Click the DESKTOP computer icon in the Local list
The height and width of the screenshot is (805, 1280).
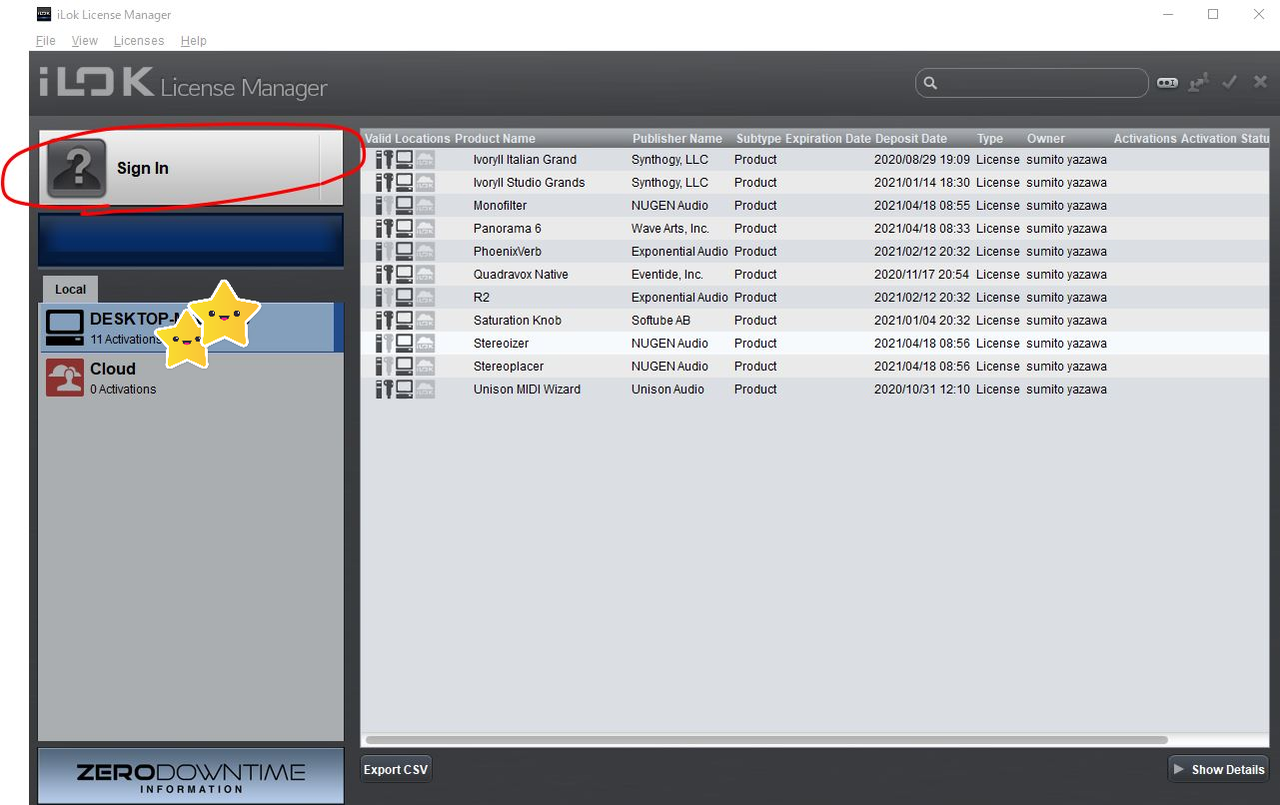point(65,328)
